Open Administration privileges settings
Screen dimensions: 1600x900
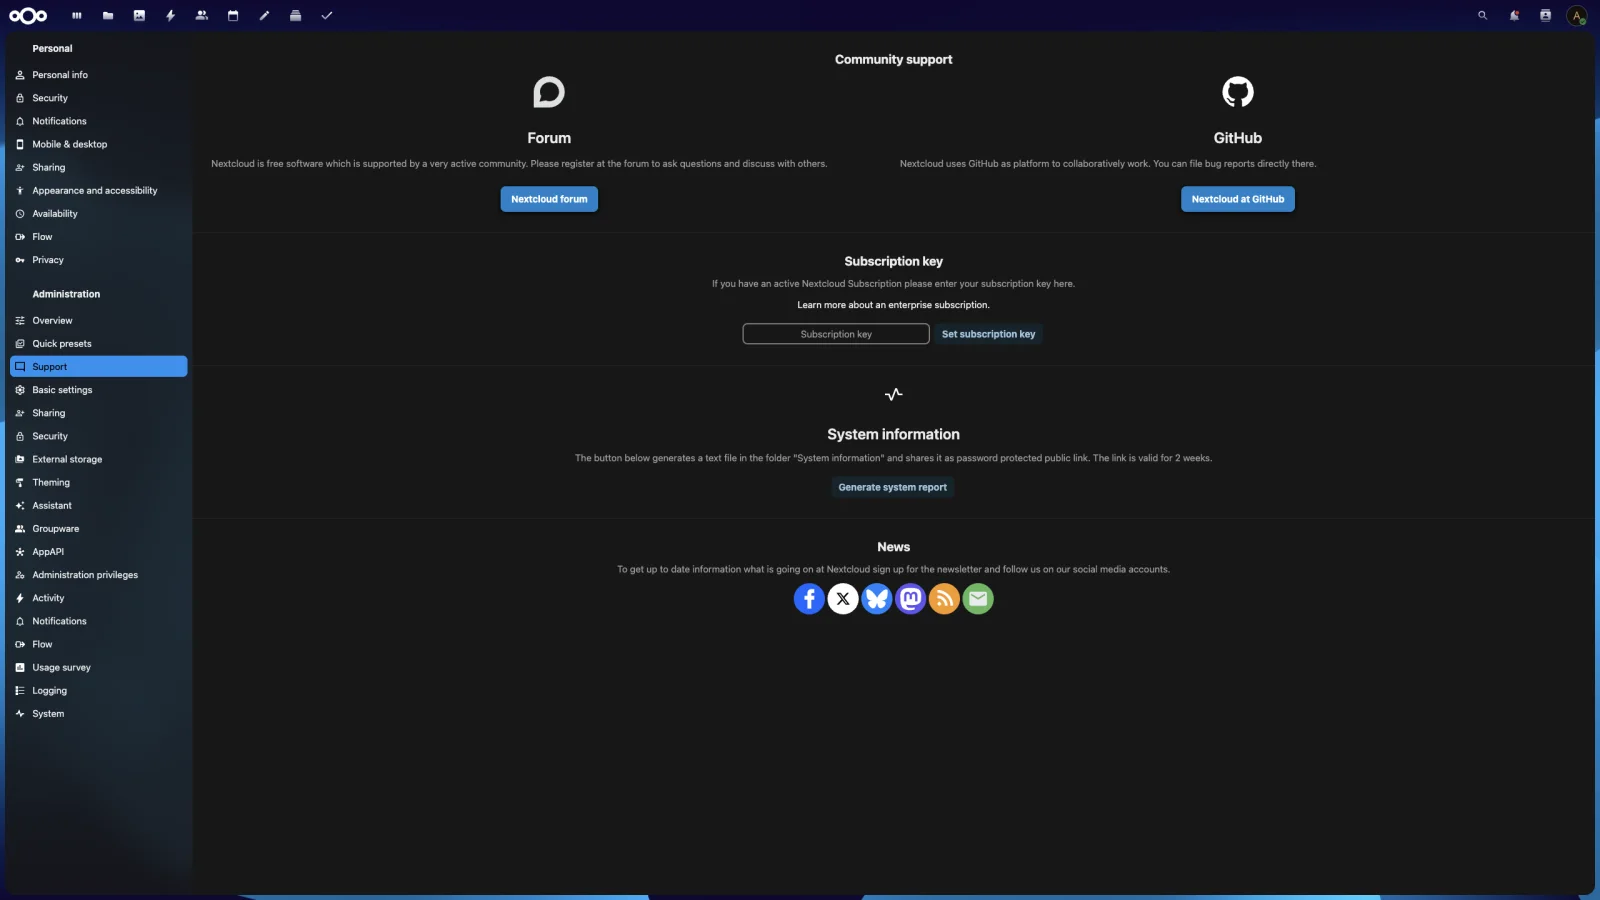coord(99,575)
